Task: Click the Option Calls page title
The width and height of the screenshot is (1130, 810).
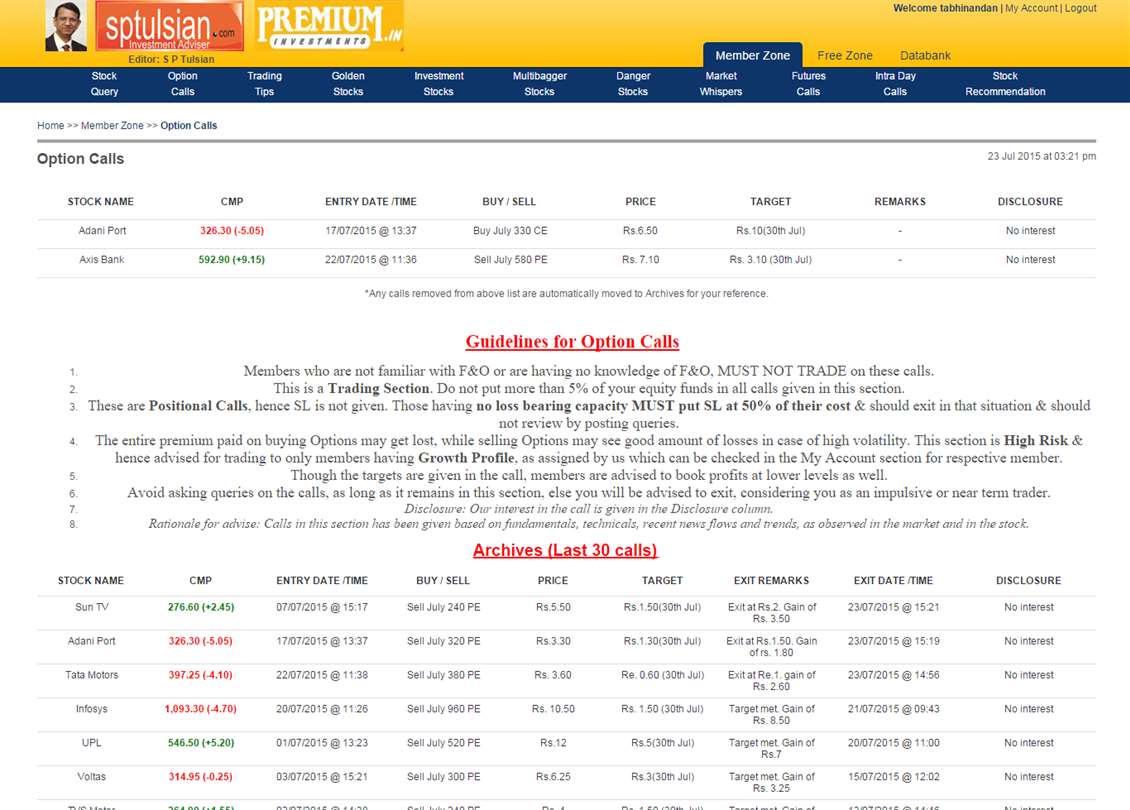Action: click(81, 159)
